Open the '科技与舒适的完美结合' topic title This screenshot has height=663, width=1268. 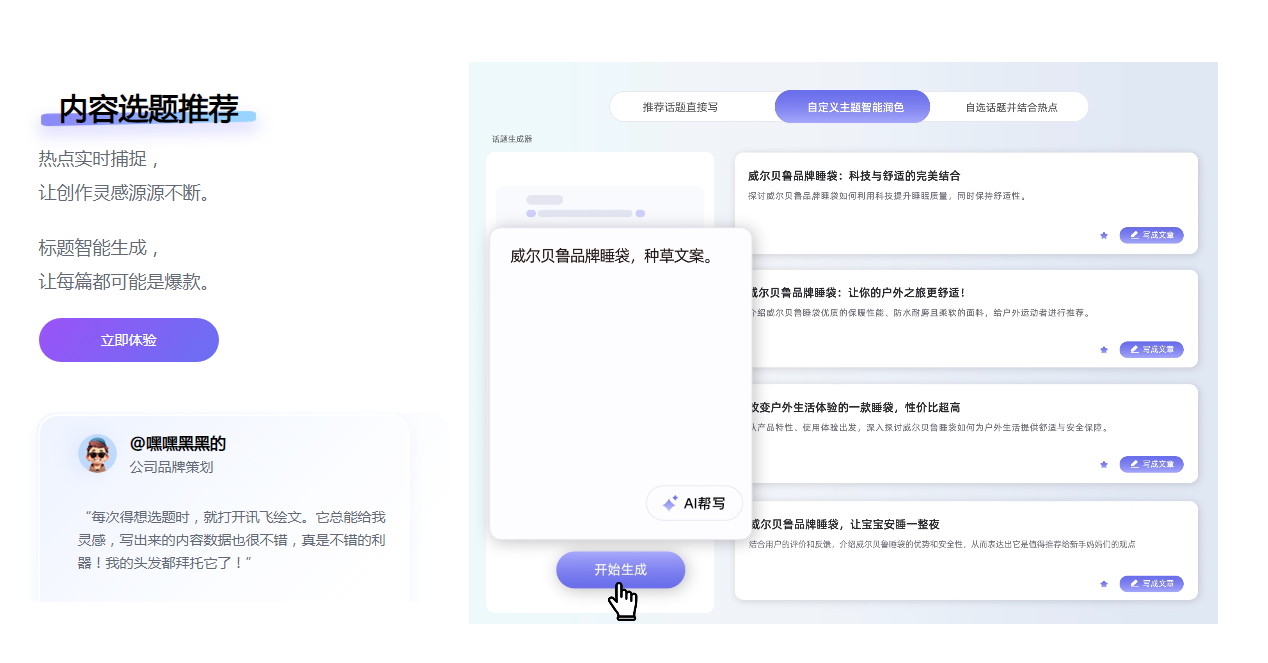tap(854, 176)
